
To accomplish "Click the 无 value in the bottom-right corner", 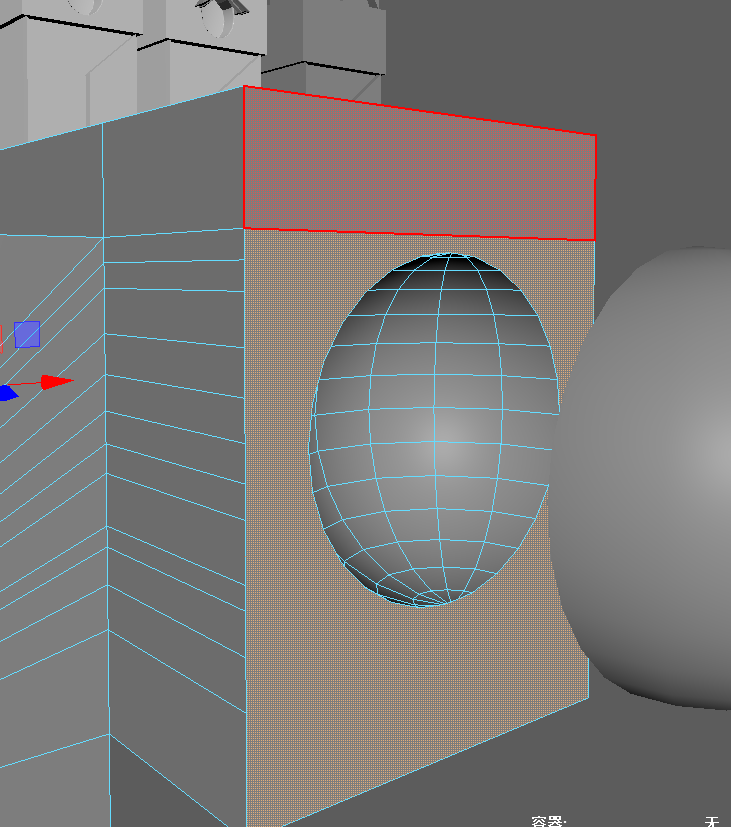I will [x=712, y=821].
